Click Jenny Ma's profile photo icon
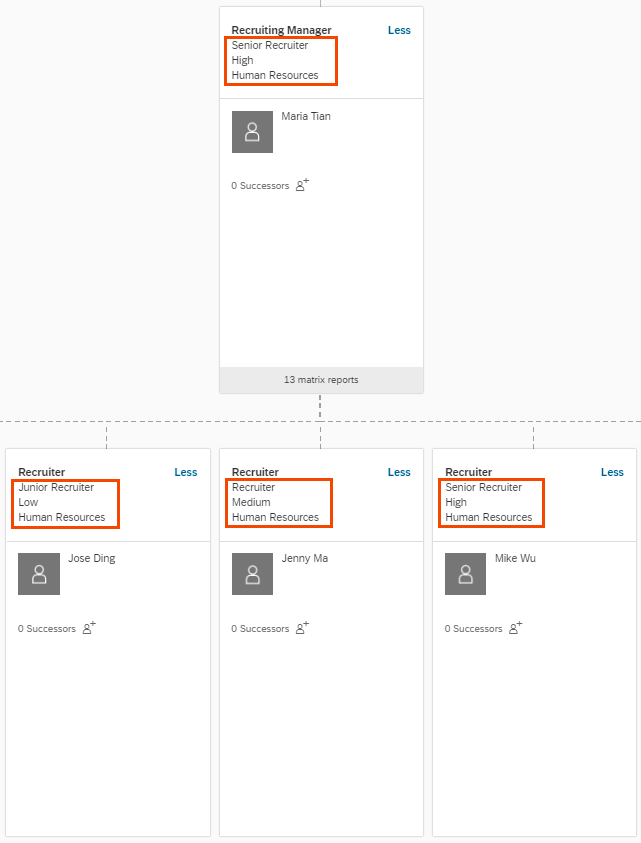This screenshot has height=843, width=641. coord(252,574)
